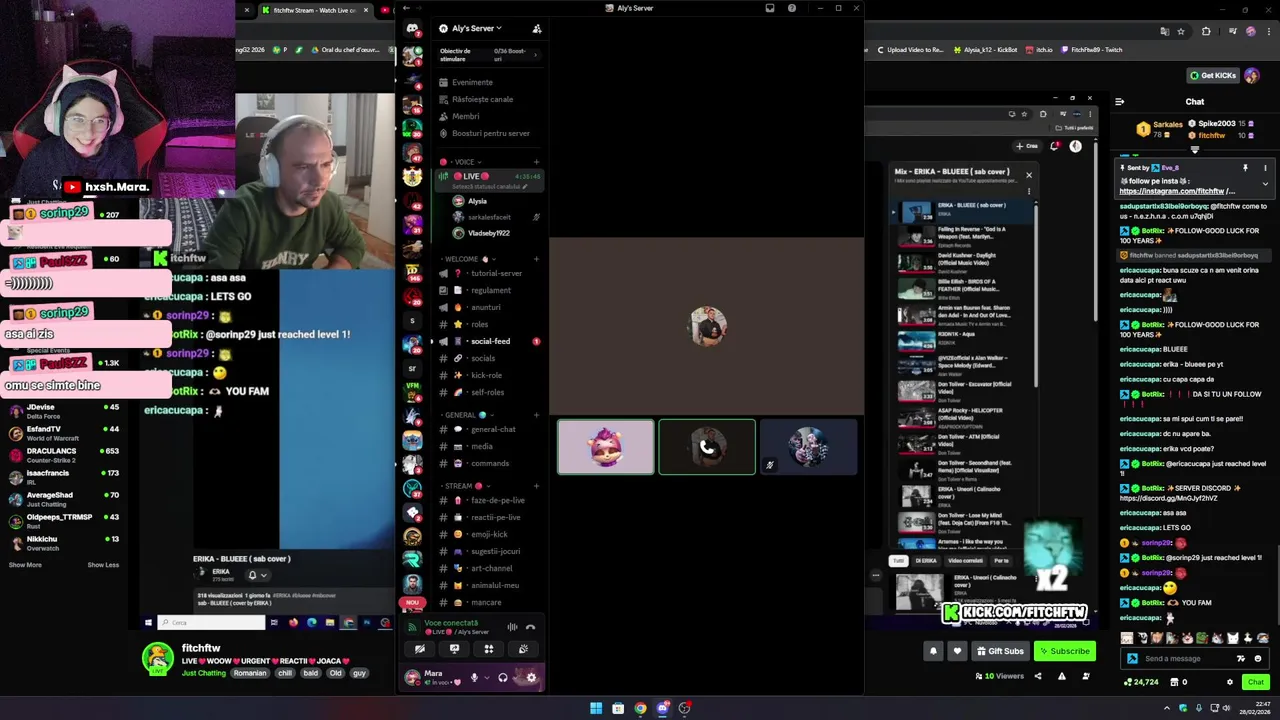Image resolution: width=1280 pixels, height=720 pixels.
Task: Unpin pinned chat message pin icon
Action: (1245, 168)
